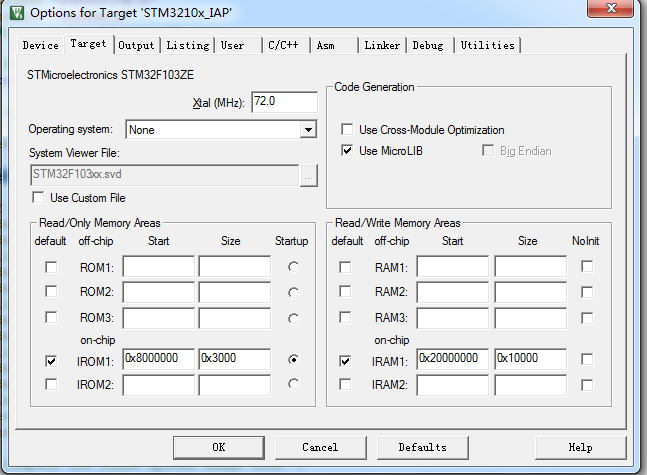Close the Options for Target dialog
Screen dimensions: 647x475
coord(610,8)
